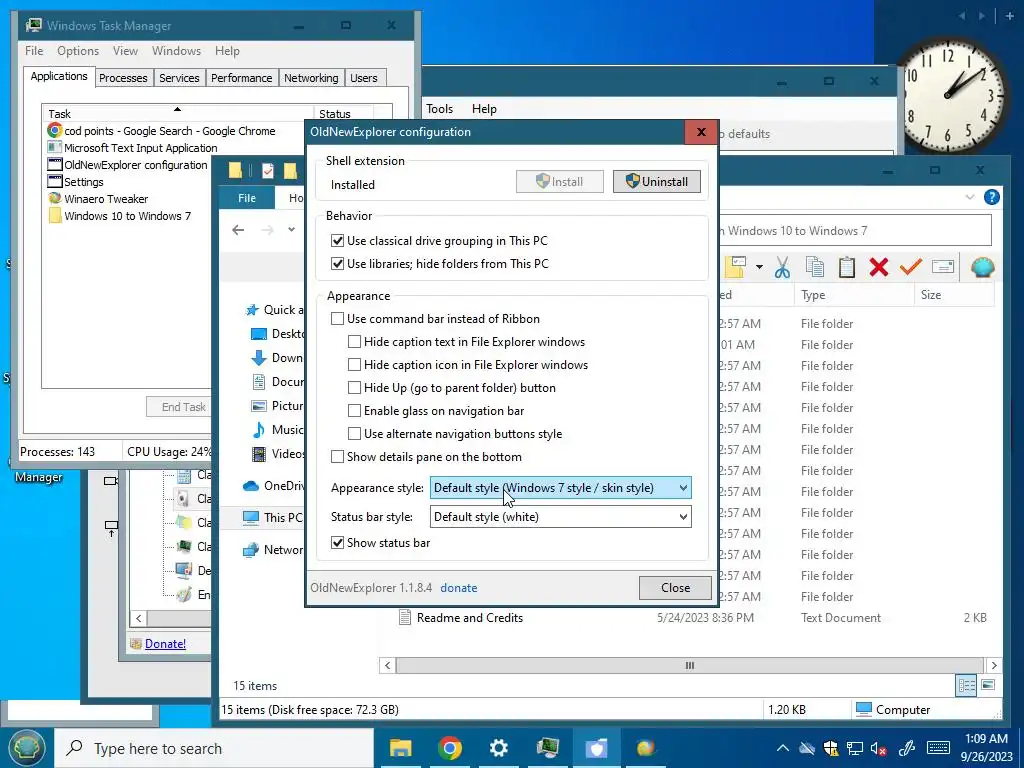The image size is (1024, 768).
Task: Show hidden tray icons chevron
Action: tap(782, 748)
